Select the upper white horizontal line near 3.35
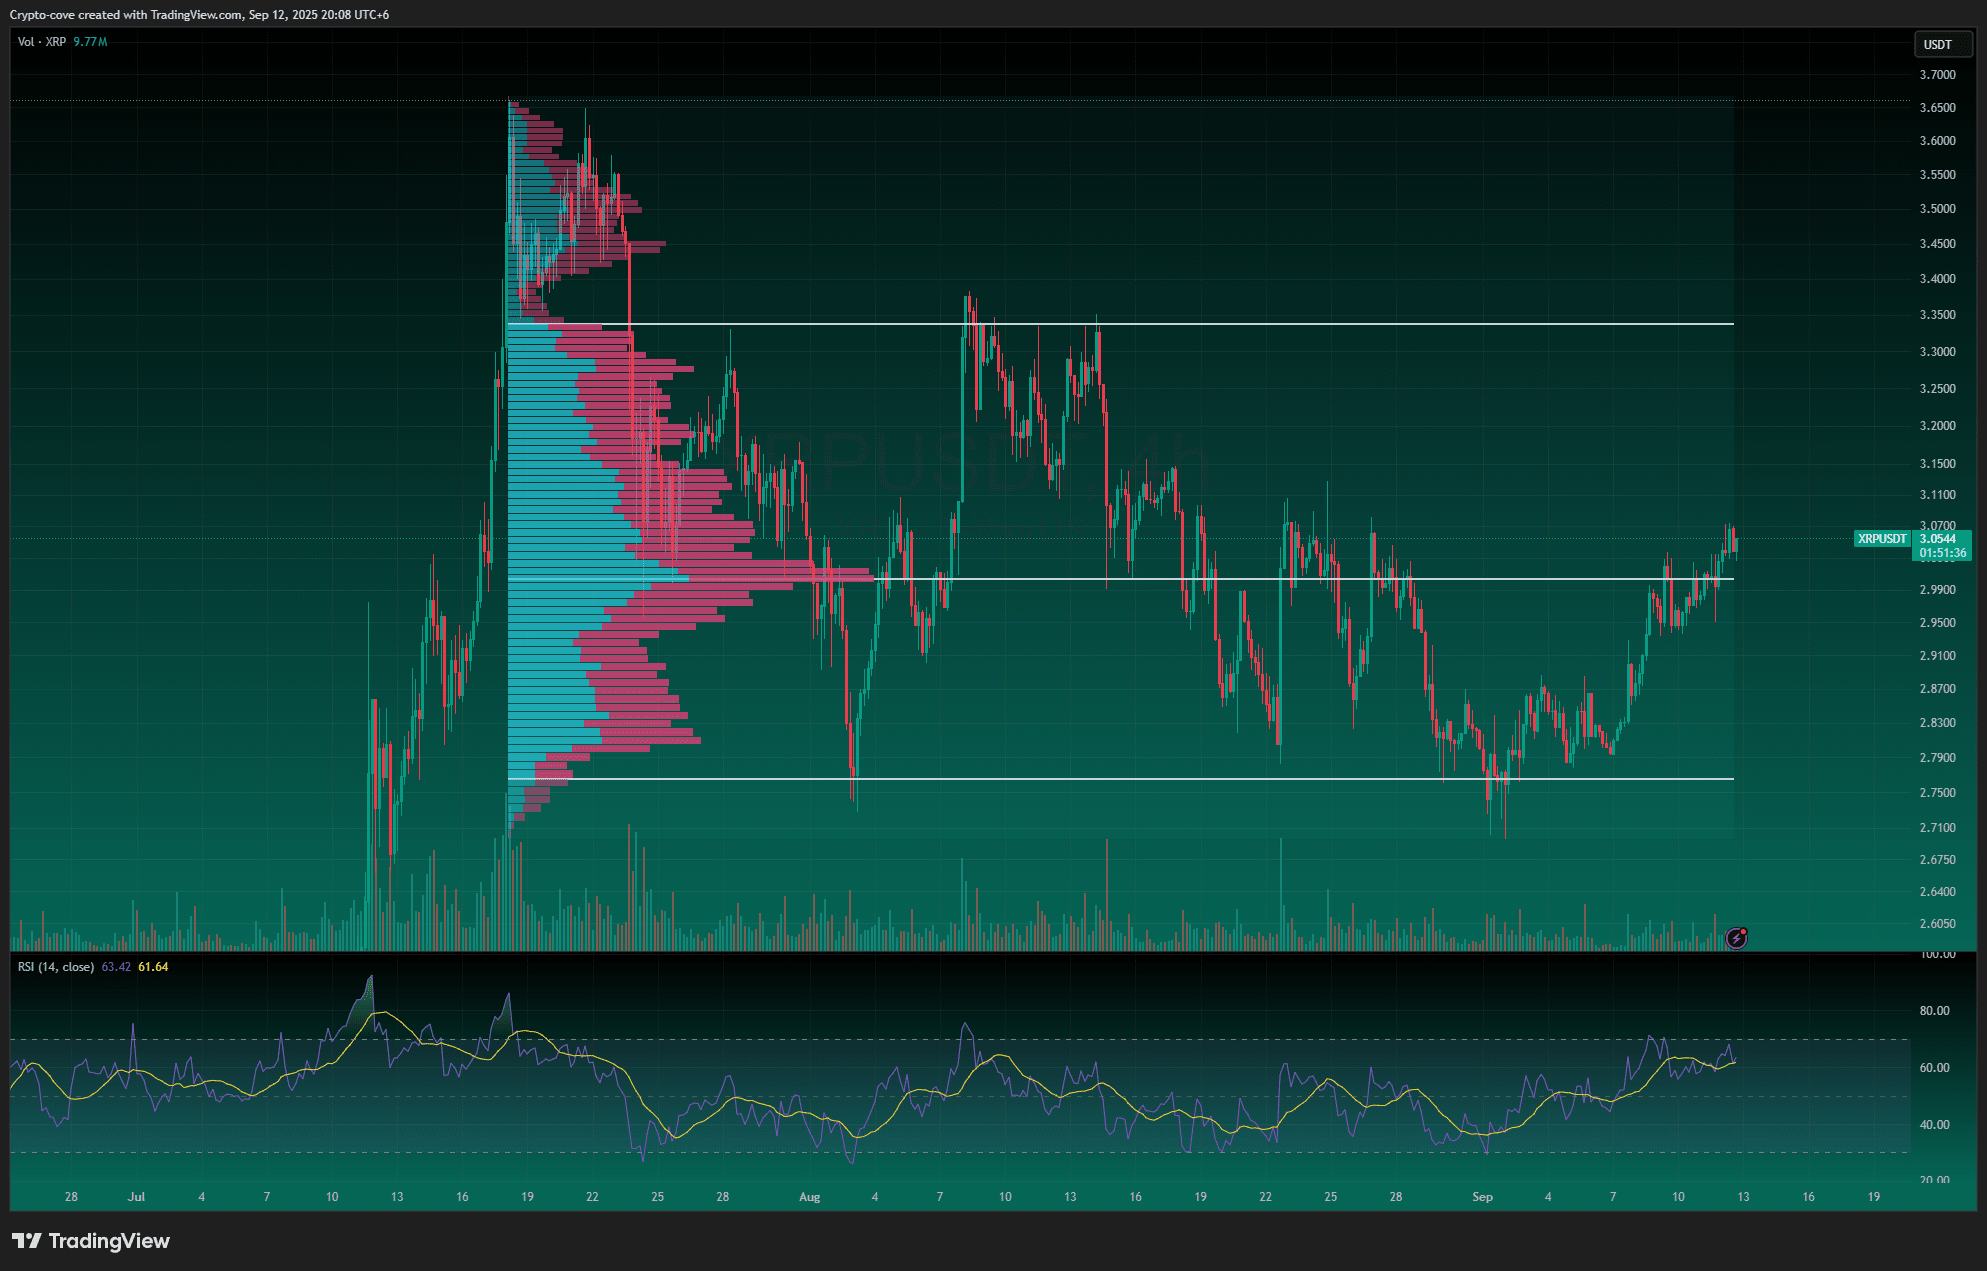This screenshot has height=1271, width=1987. tap(1300, 324)
